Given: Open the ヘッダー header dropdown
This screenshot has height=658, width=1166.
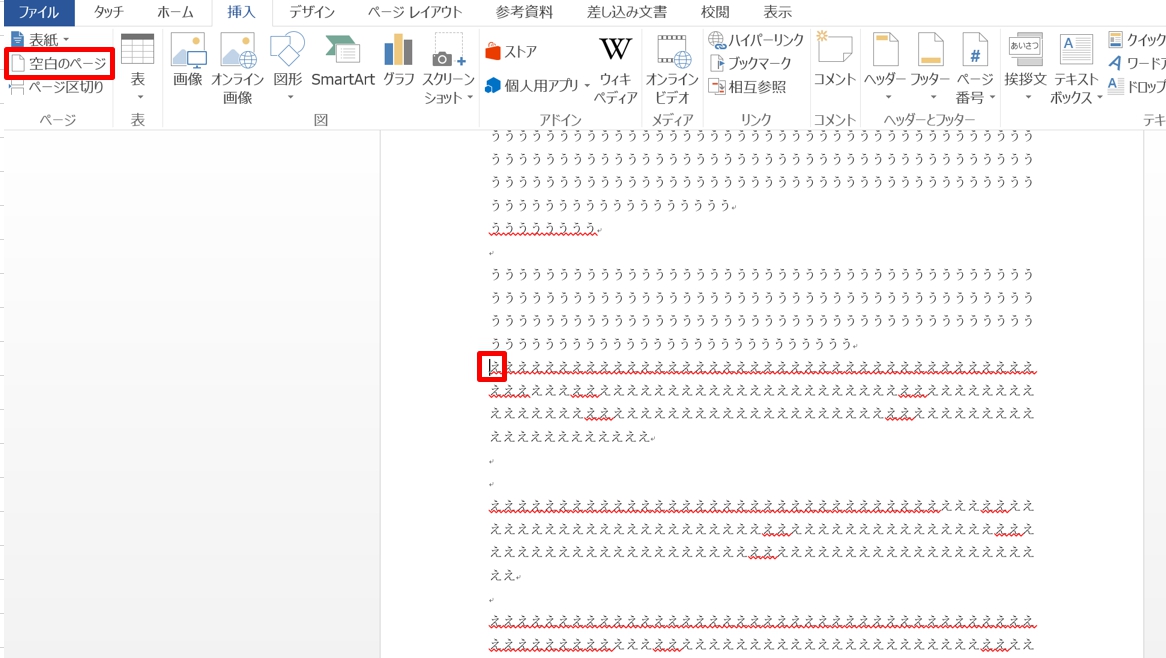Looking at the screenshot, I should point(885,67).
